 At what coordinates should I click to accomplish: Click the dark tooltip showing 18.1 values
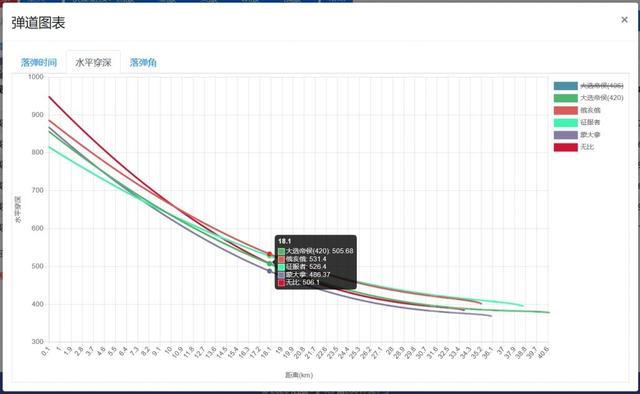point(316,262)
